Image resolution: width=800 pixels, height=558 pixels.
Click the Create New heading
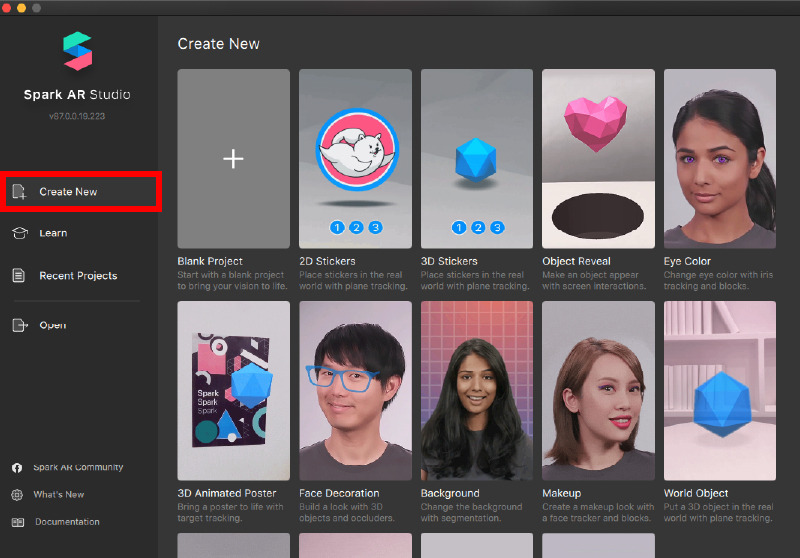(x=218, y=44)
